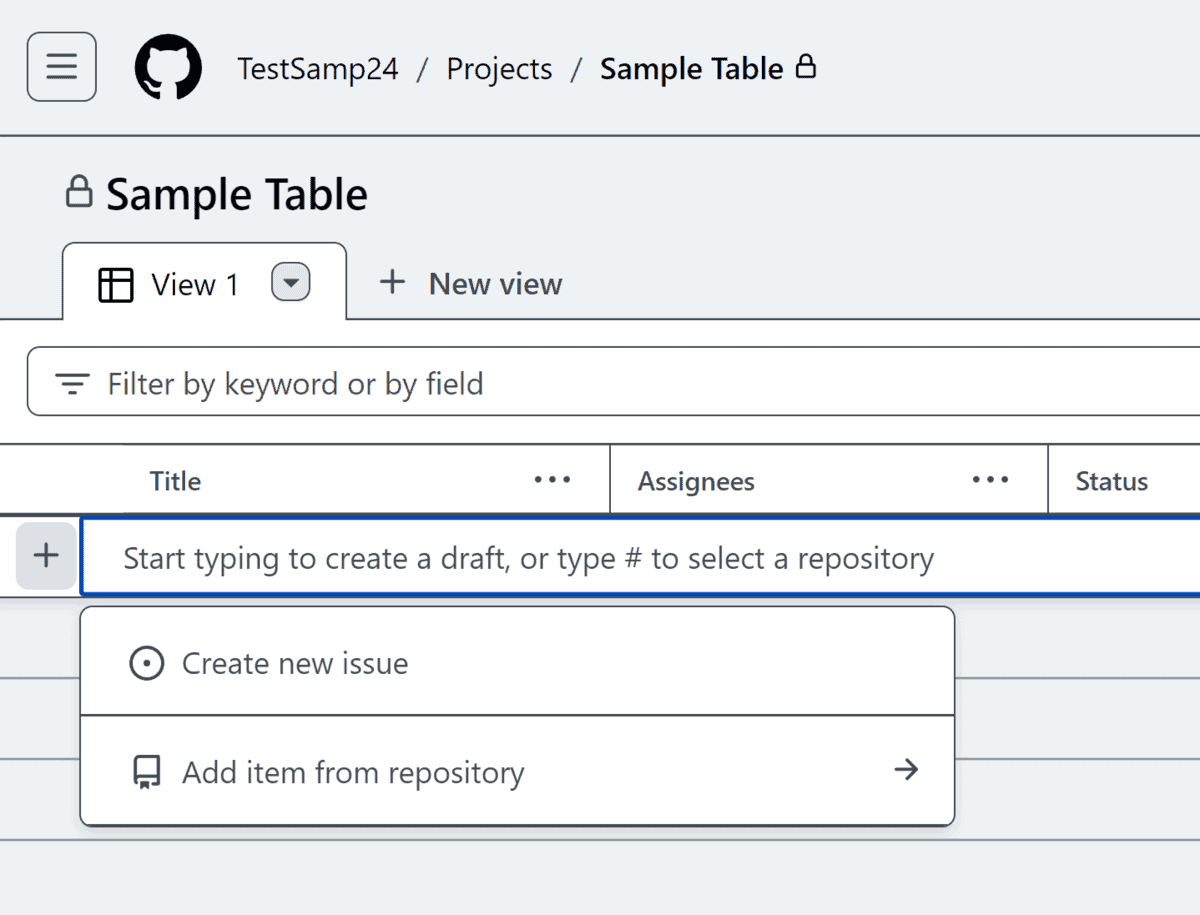Click the Status column header
Viewport: 1200px width, 915px height.
(1111, 480)
